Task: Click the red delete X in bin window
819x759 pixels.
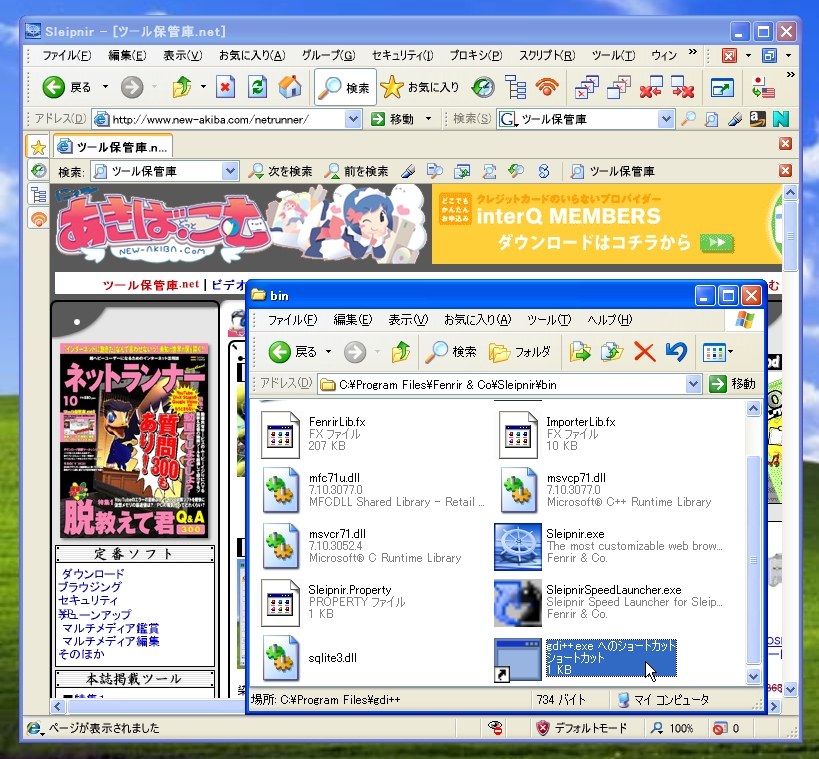Action: (644, 352)
